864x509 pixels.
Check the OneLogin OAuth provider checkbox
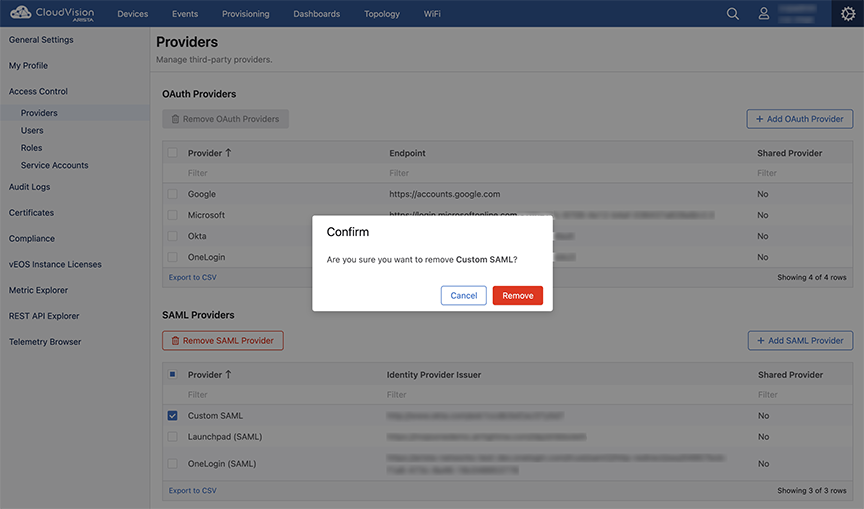[x=172, y=257]
